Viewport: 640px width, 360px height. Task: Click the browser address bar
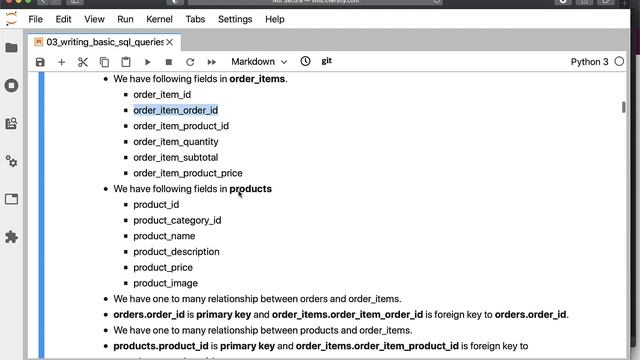[316, 2]
